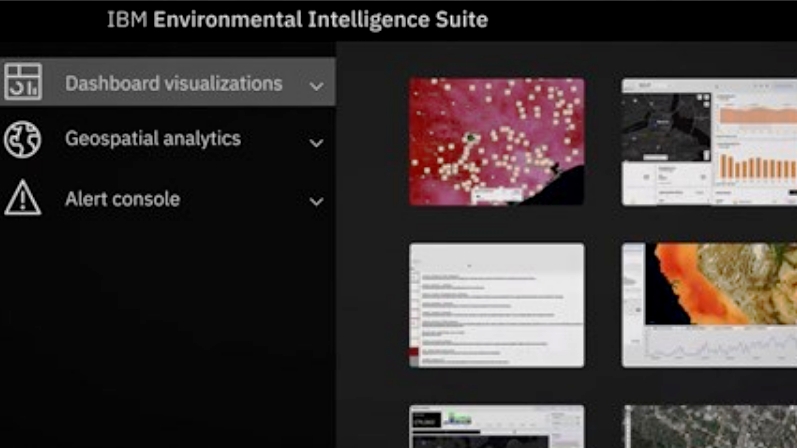This screenshot has height=448, width=797.
Task: Click the white legend box on the red map
Action: click(503, 195)
